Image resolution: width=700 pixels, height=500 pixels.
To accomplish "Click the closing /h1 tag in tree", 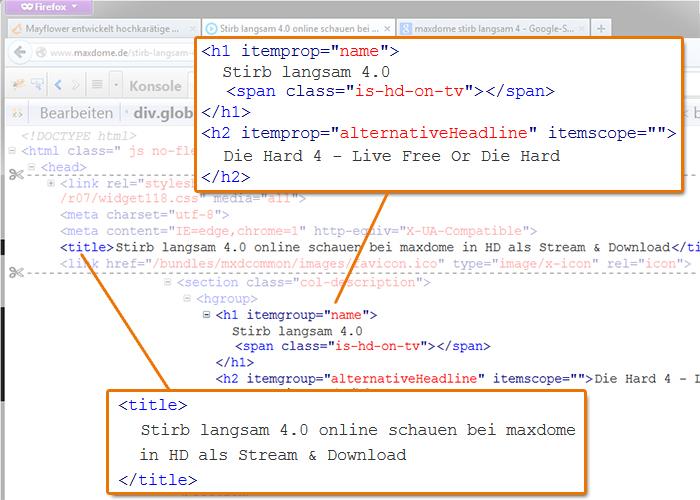I will point(235,362).
